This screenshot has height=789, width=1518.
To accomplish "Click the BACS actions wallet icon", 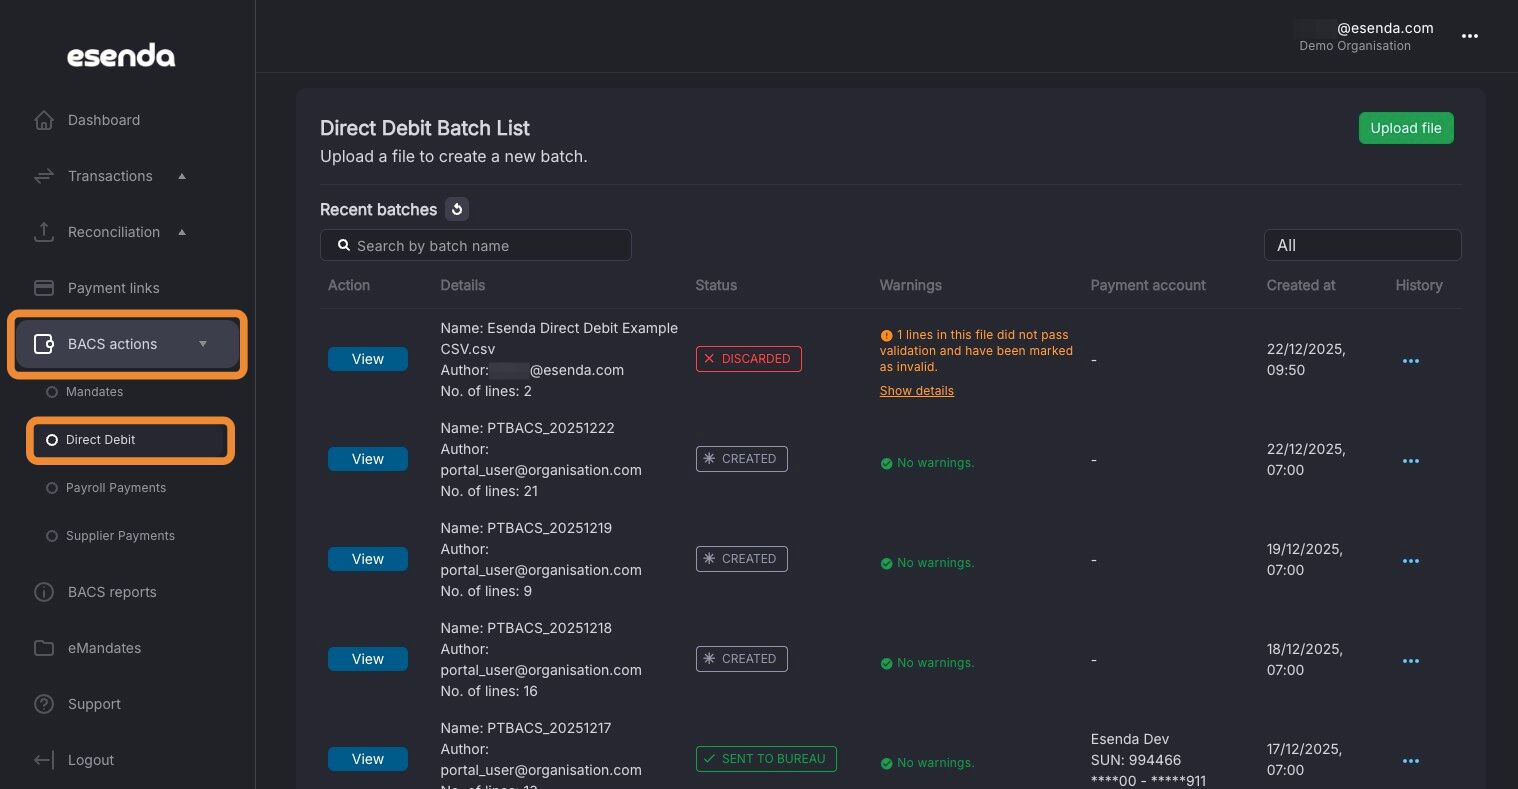I will (x=44, y=344).
